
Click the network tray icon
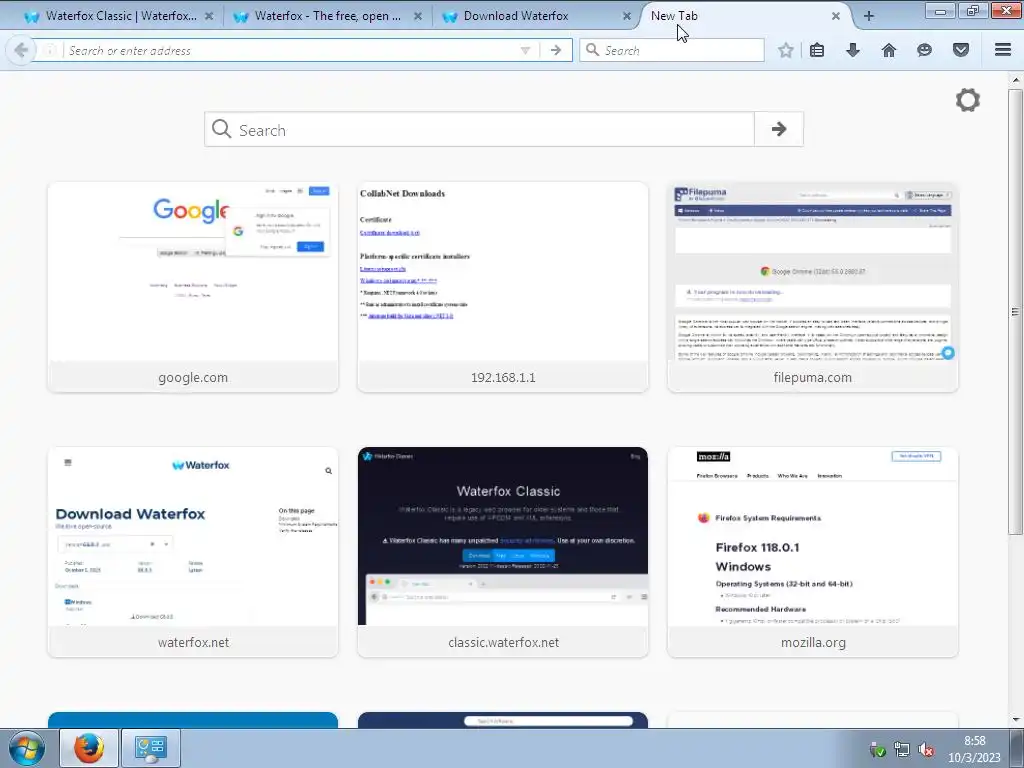point(901,750)
